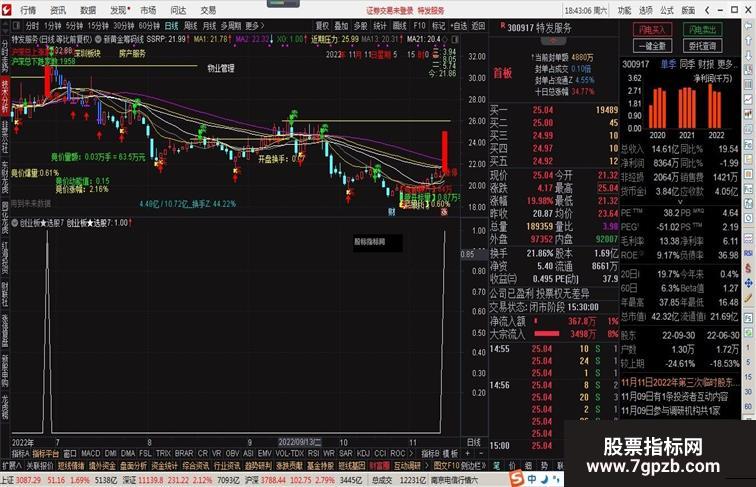Click the 返回 return button
This screenshot has height=487, width=756.
(x=478, y=26)
